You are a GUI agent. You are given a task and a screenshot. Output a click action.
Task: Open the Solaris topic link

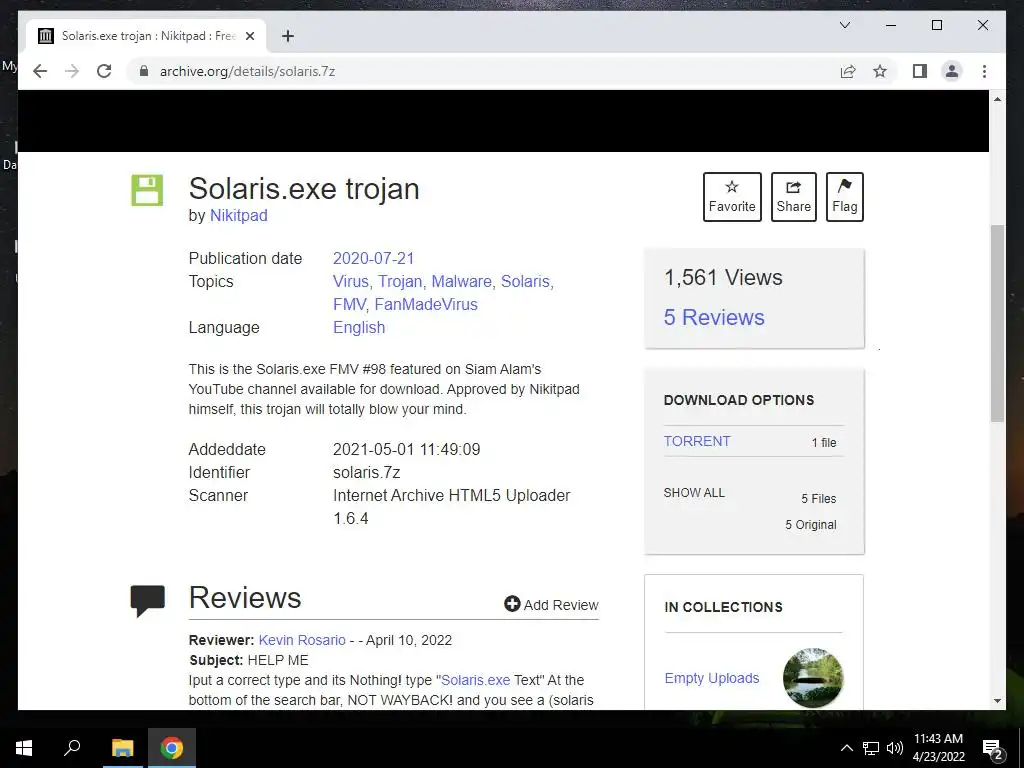[525, 281]
